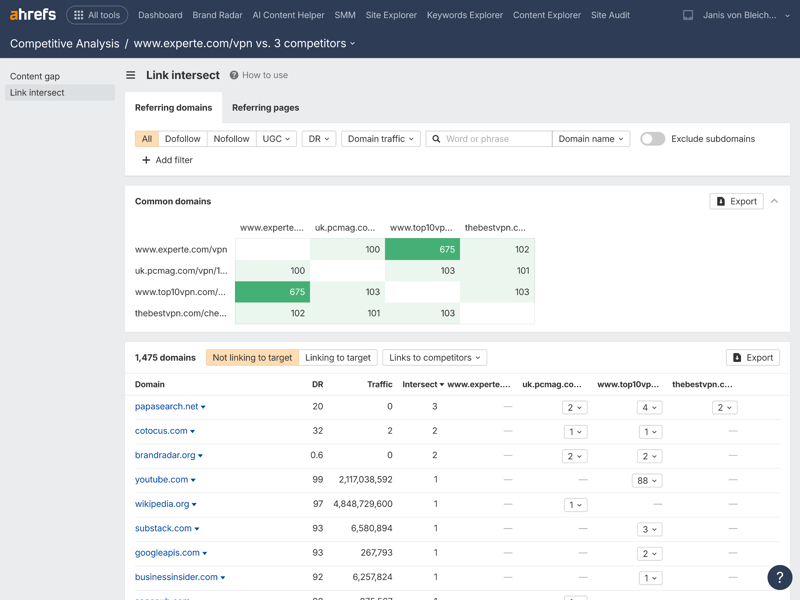
Task: Collapse the Common domains panel chevron
Action: click(x=774, y=201)
